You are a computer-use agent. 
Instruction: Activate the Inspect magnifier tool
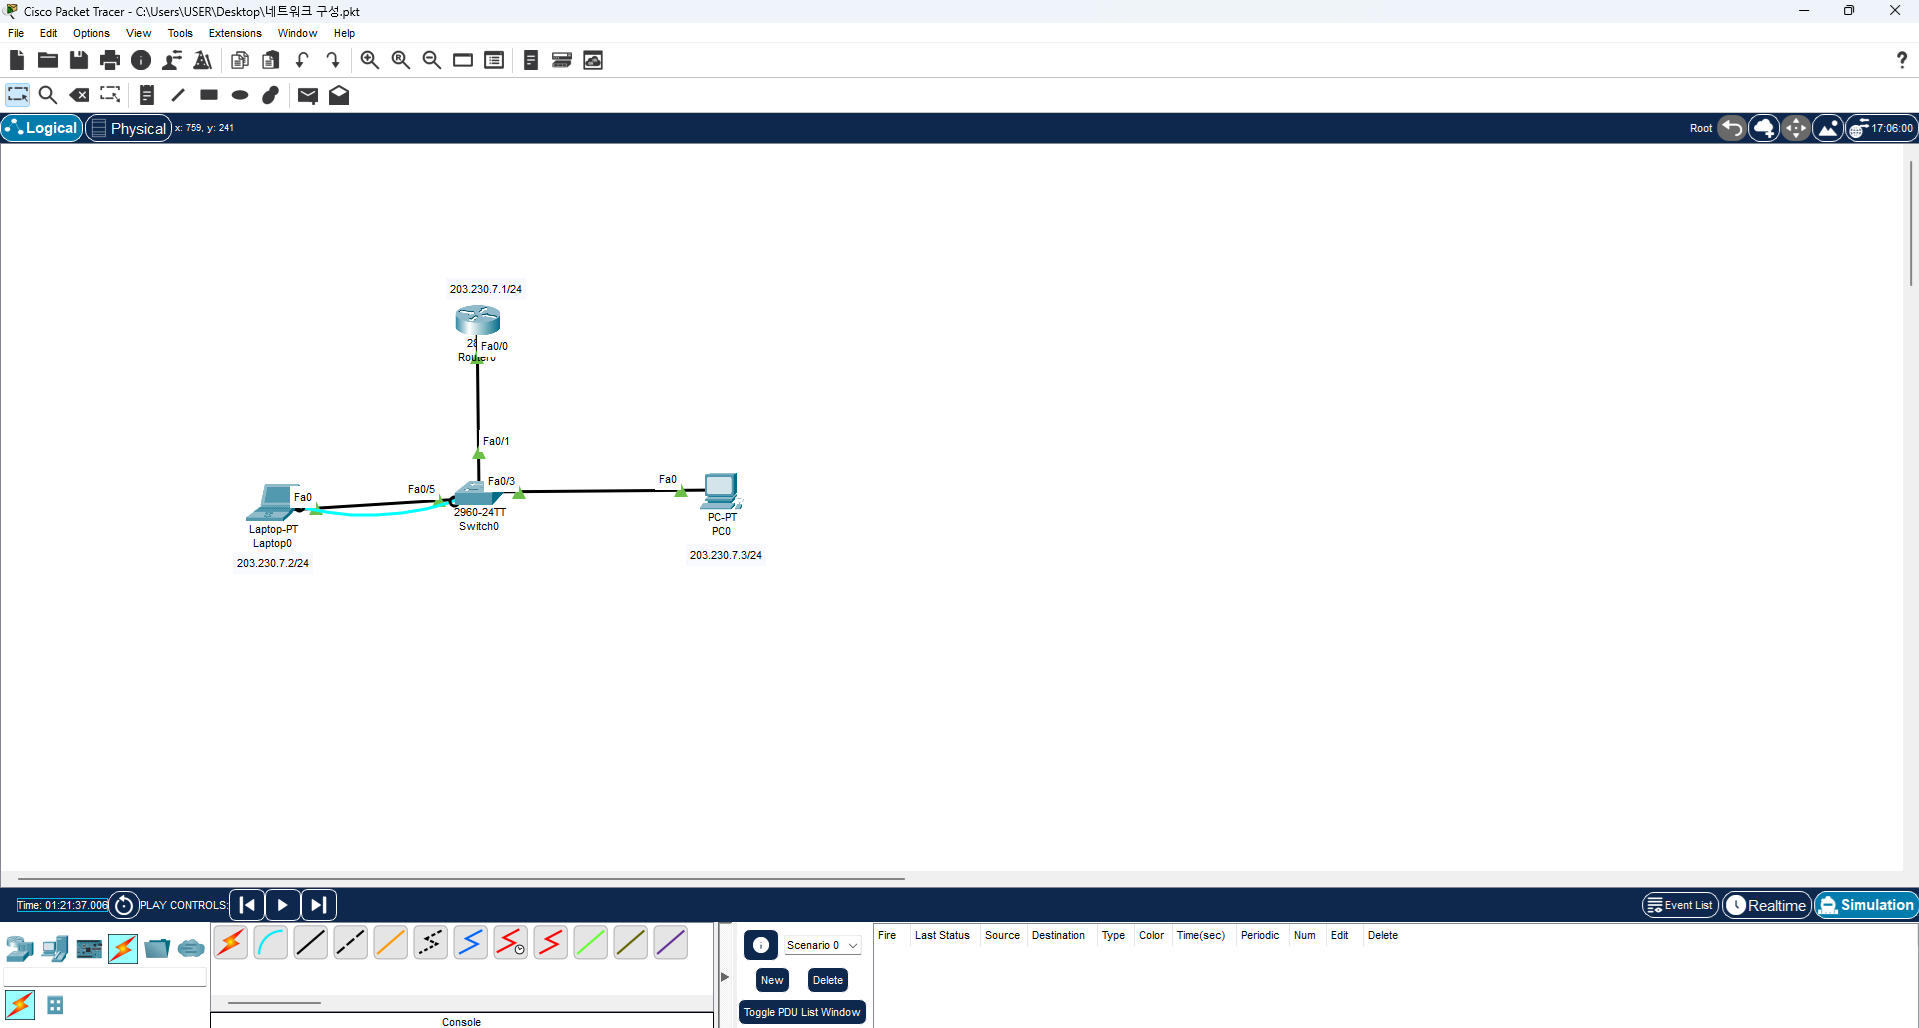point(47,95)
